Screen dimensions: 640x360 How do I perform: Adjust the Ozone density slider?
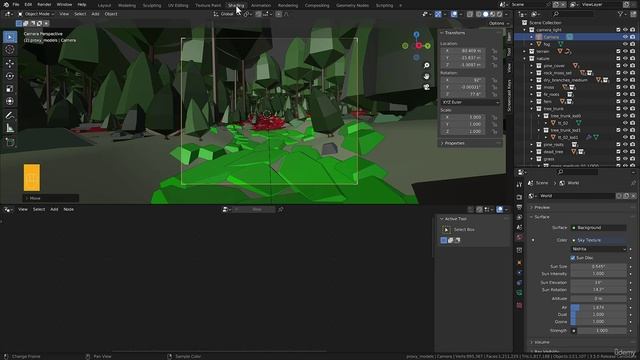pyautogui.click(x=598, y=322)
